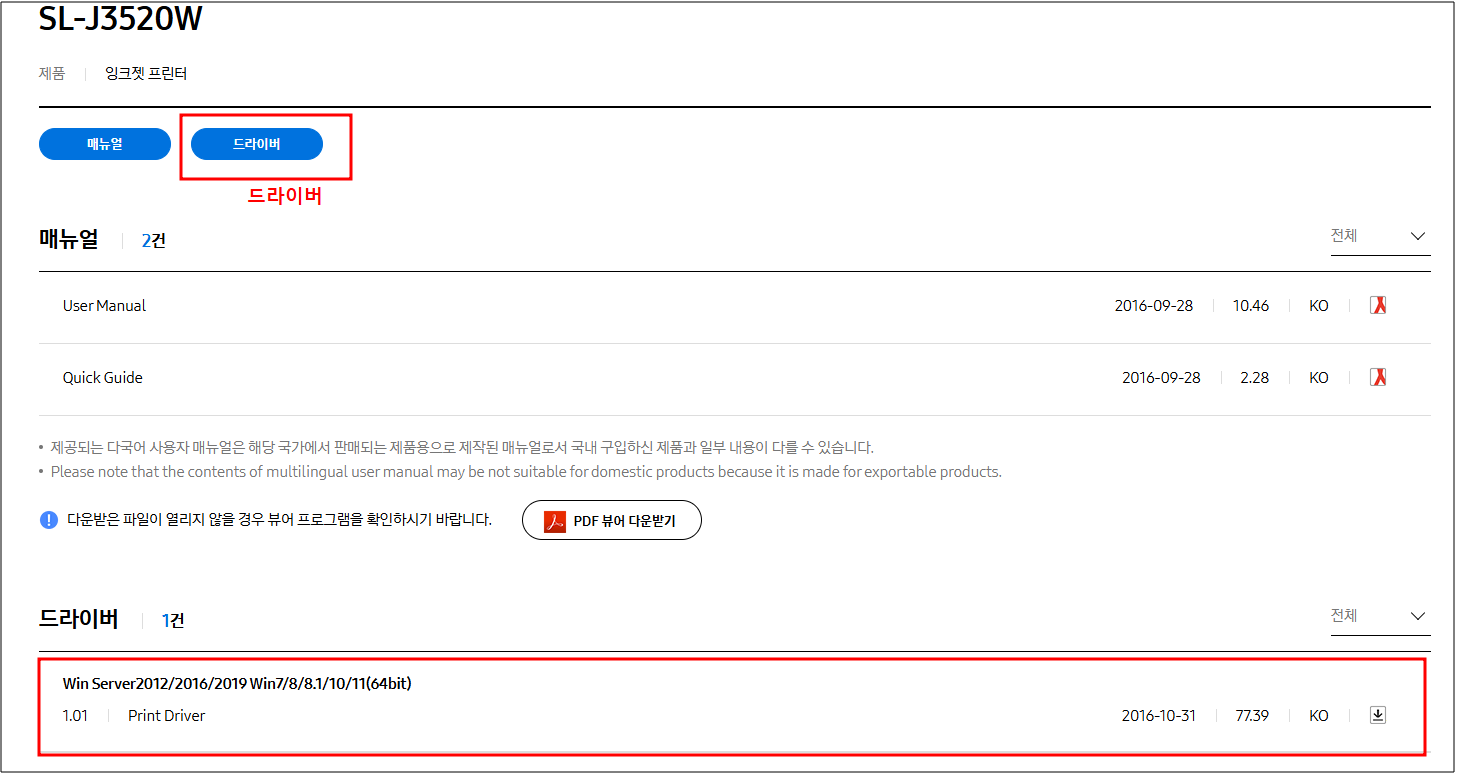Image resolution: width=1458 pixels, height=775 pixels.
Task: Click the Print Driver label
Action: point(166,715)
